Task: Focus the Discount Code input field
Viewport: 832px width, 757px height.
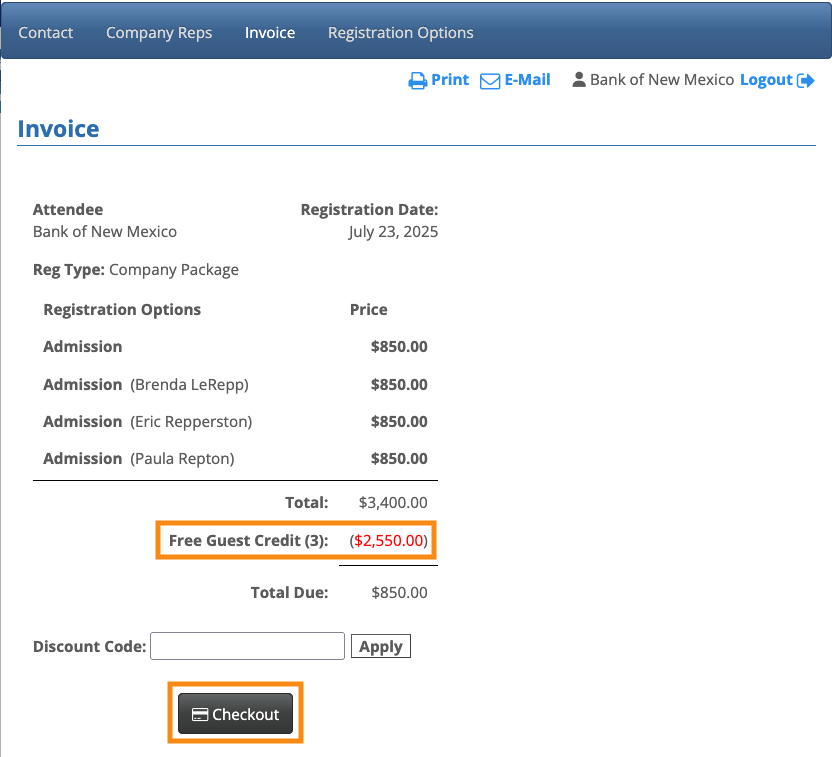Action: tap(247, 646)
